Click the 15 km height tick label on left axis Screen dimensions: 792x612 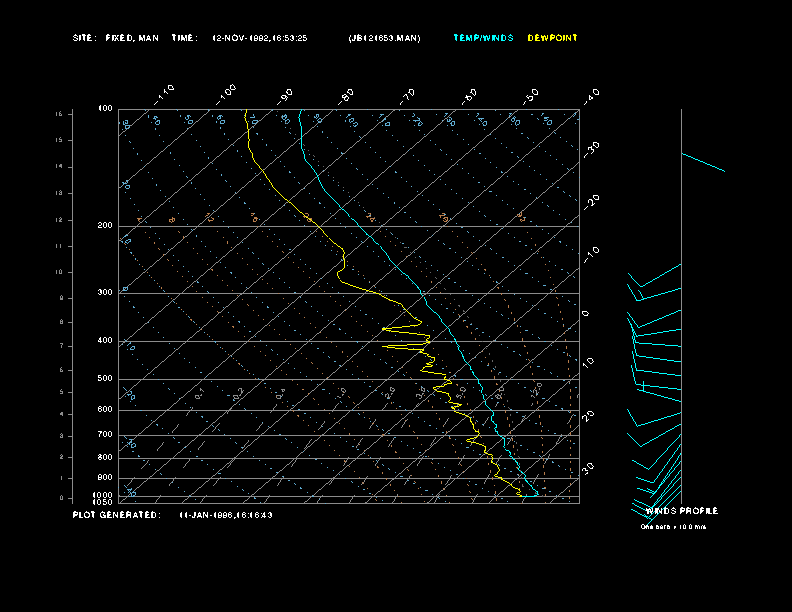click(59, 114)
